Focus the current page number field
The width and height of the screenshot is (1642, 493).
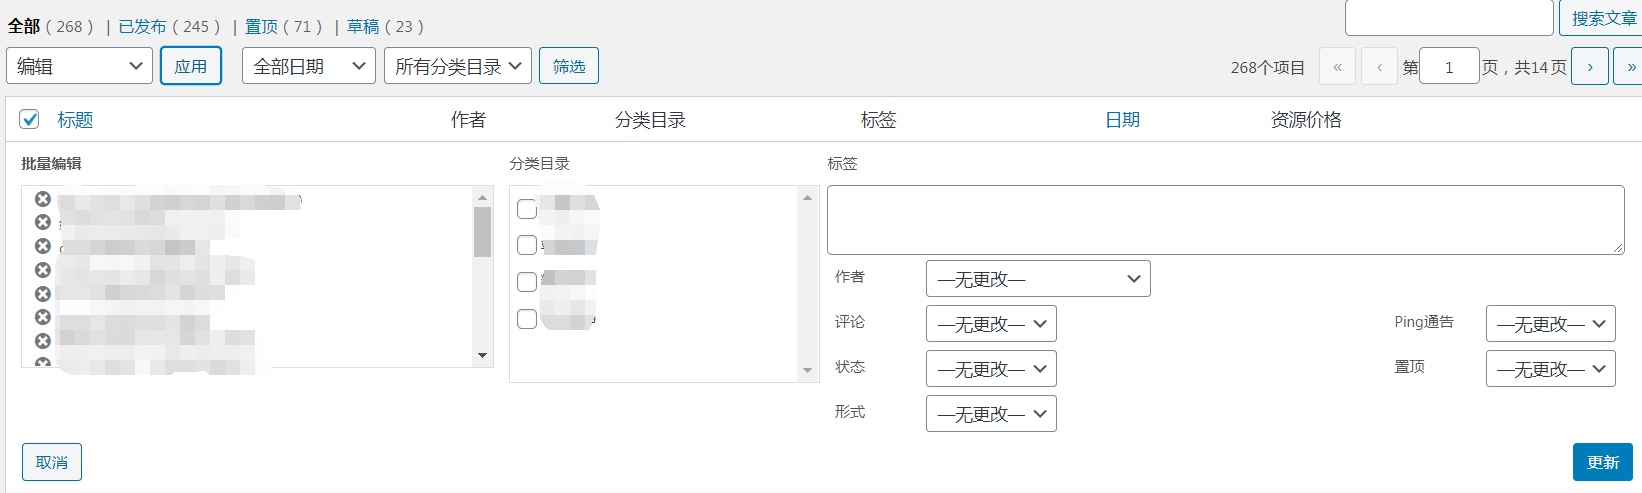point(1449,67)
